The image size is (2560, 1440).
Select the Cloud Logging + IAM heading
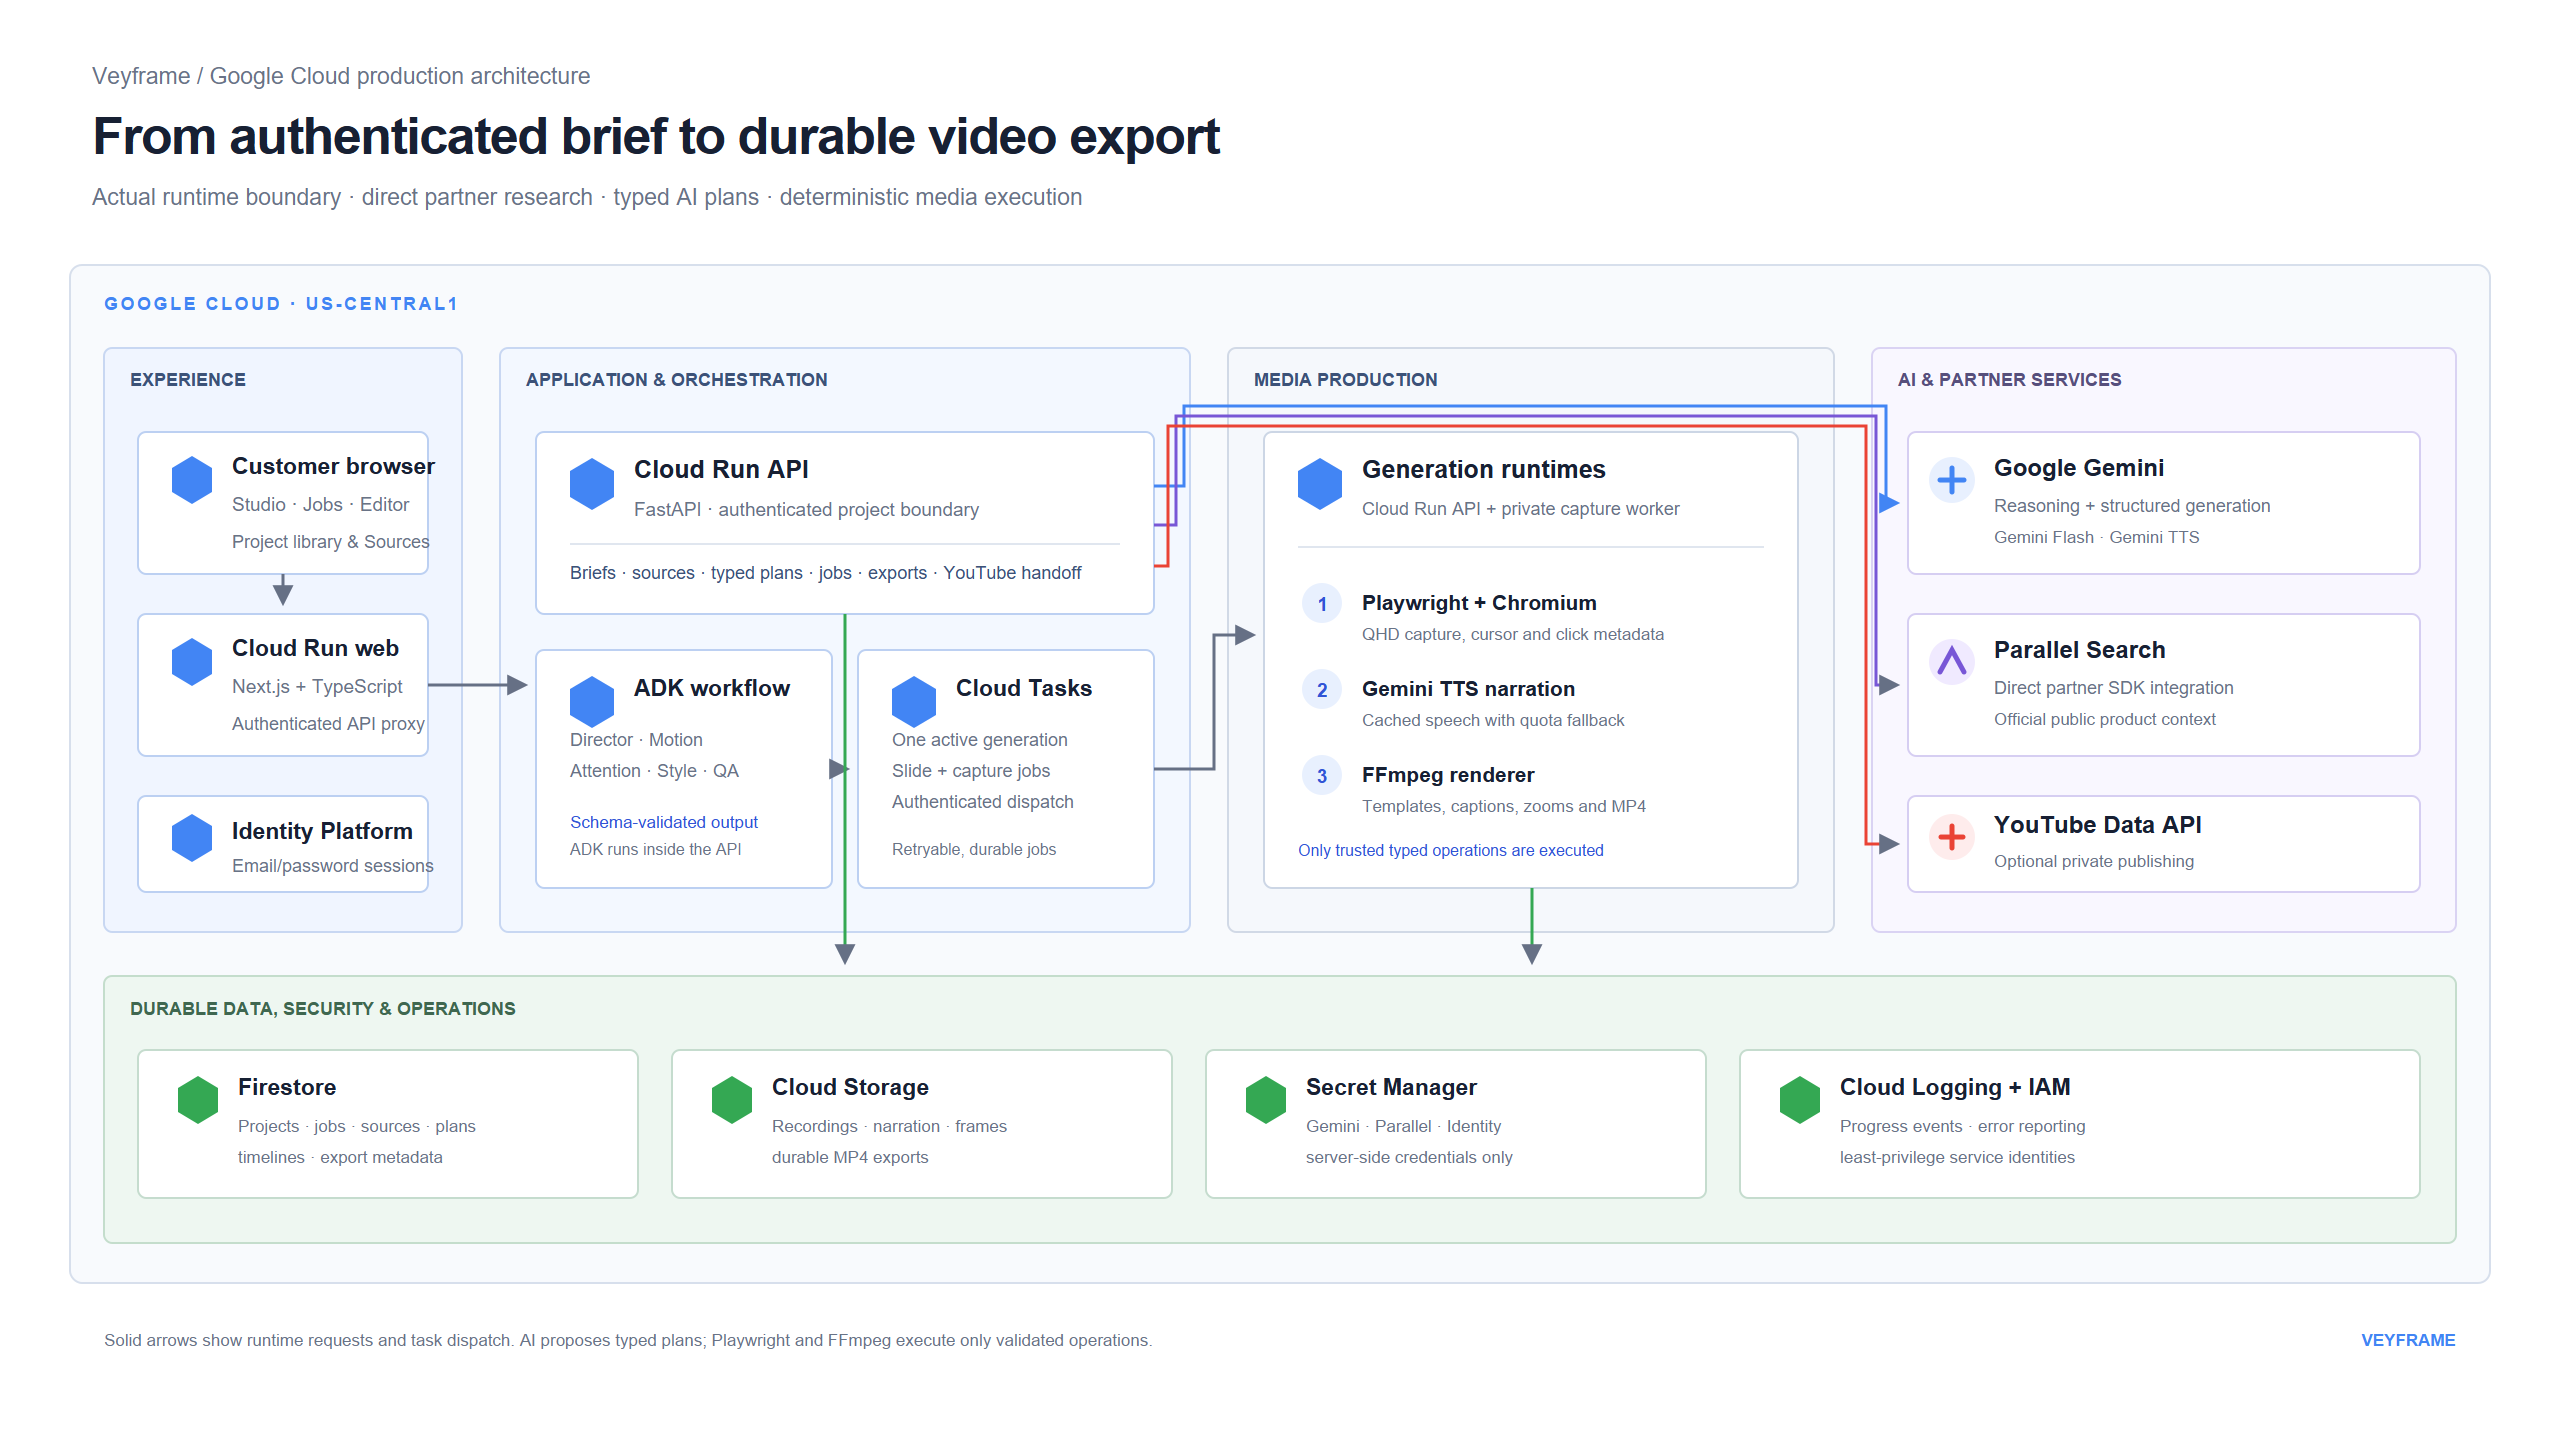[1955, 1087]
